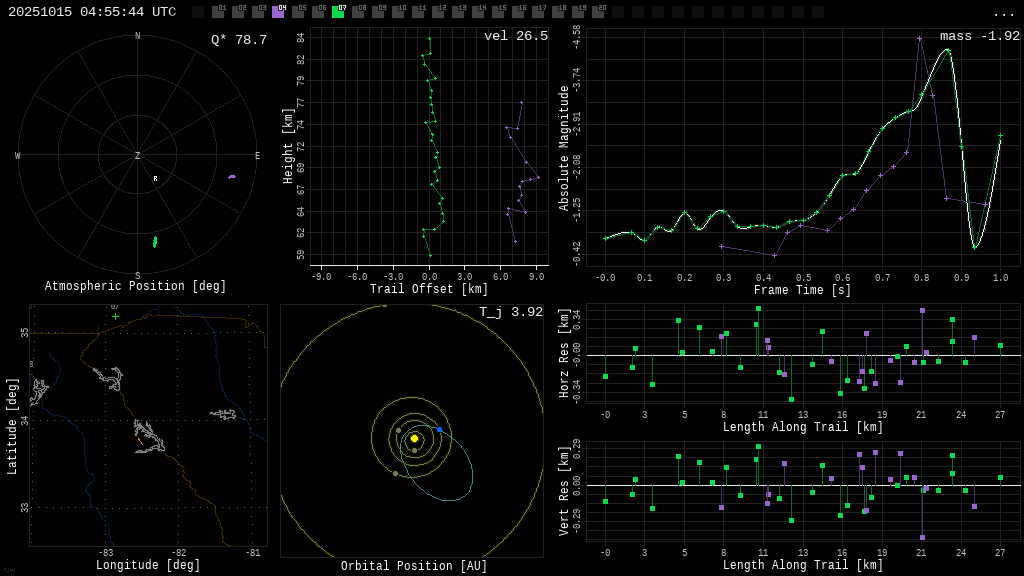Toggle the camera 01 indicator box
Image resolution: width=1024 pixels, height=576 pixels.
pyautogui.click(x=218, y=12)
